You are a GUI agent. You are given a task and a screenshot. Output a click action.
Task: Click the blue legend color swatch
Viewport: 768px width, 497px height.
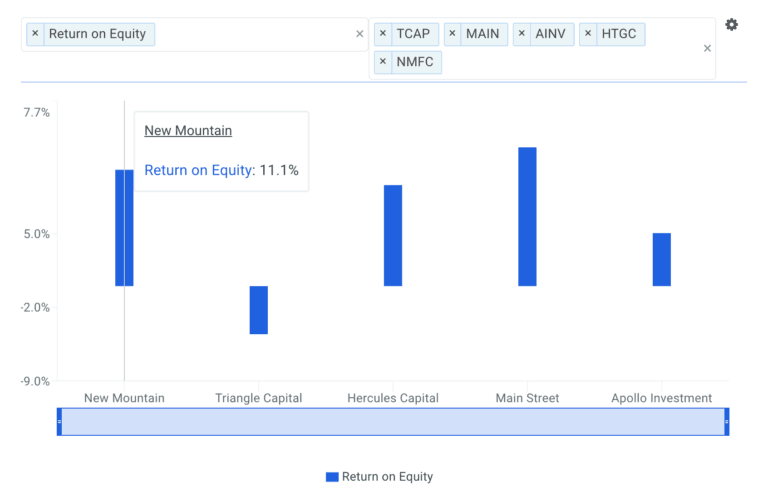[332, 477]
